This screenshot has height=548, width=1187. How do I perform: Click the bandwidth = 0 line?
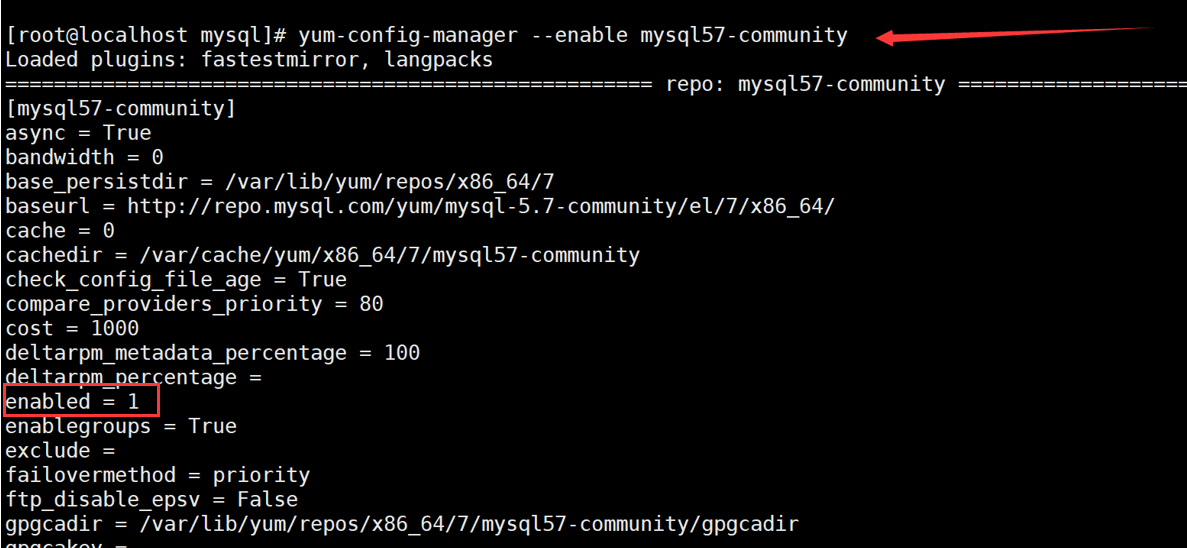(x=84, y=158)
